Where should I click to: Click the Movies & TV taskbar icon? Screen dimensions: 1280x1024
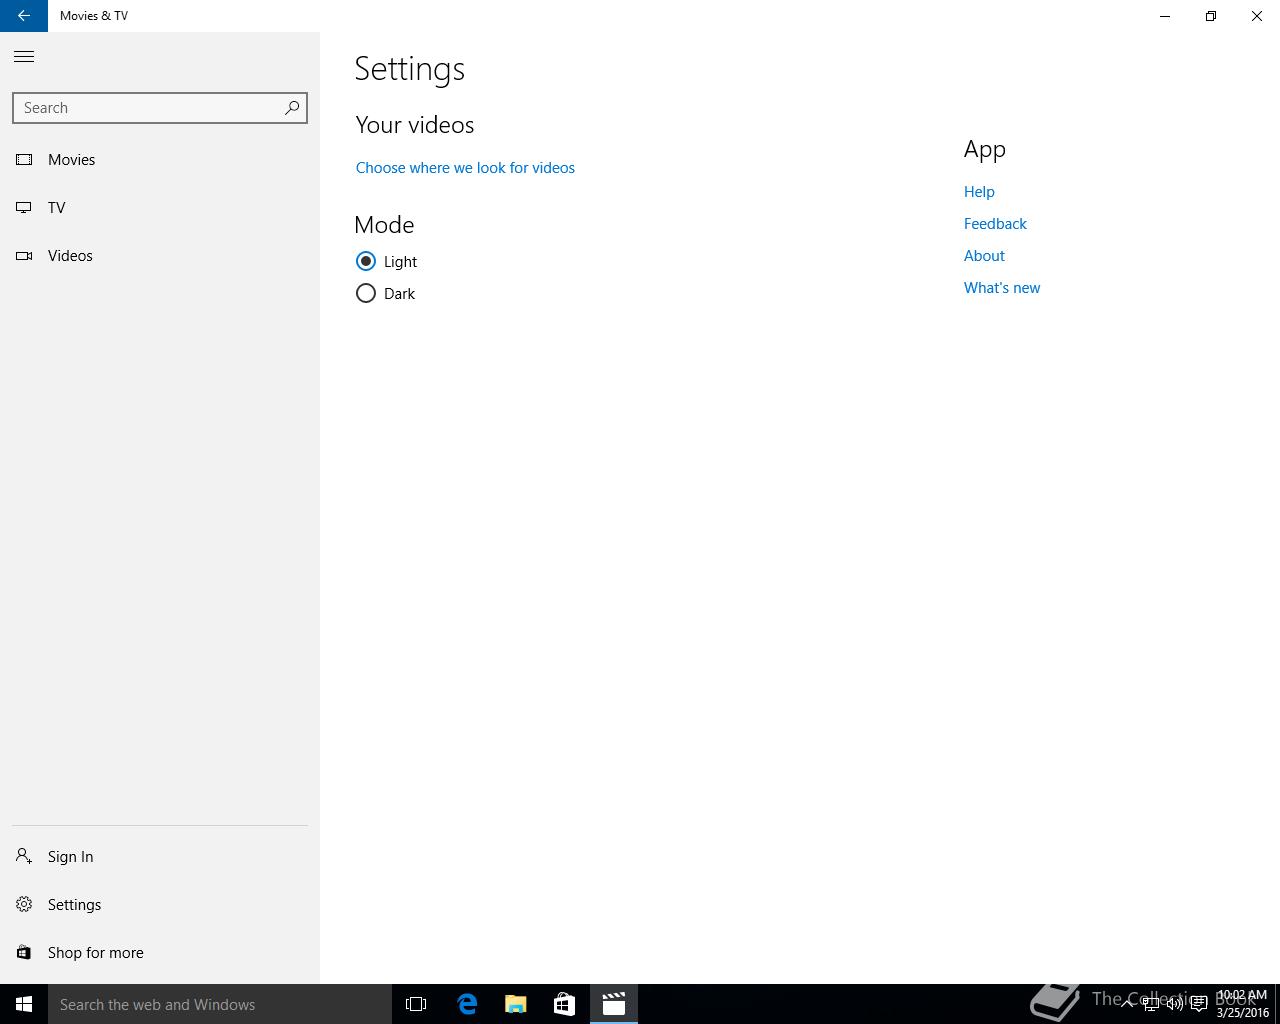click(613, 1004)
